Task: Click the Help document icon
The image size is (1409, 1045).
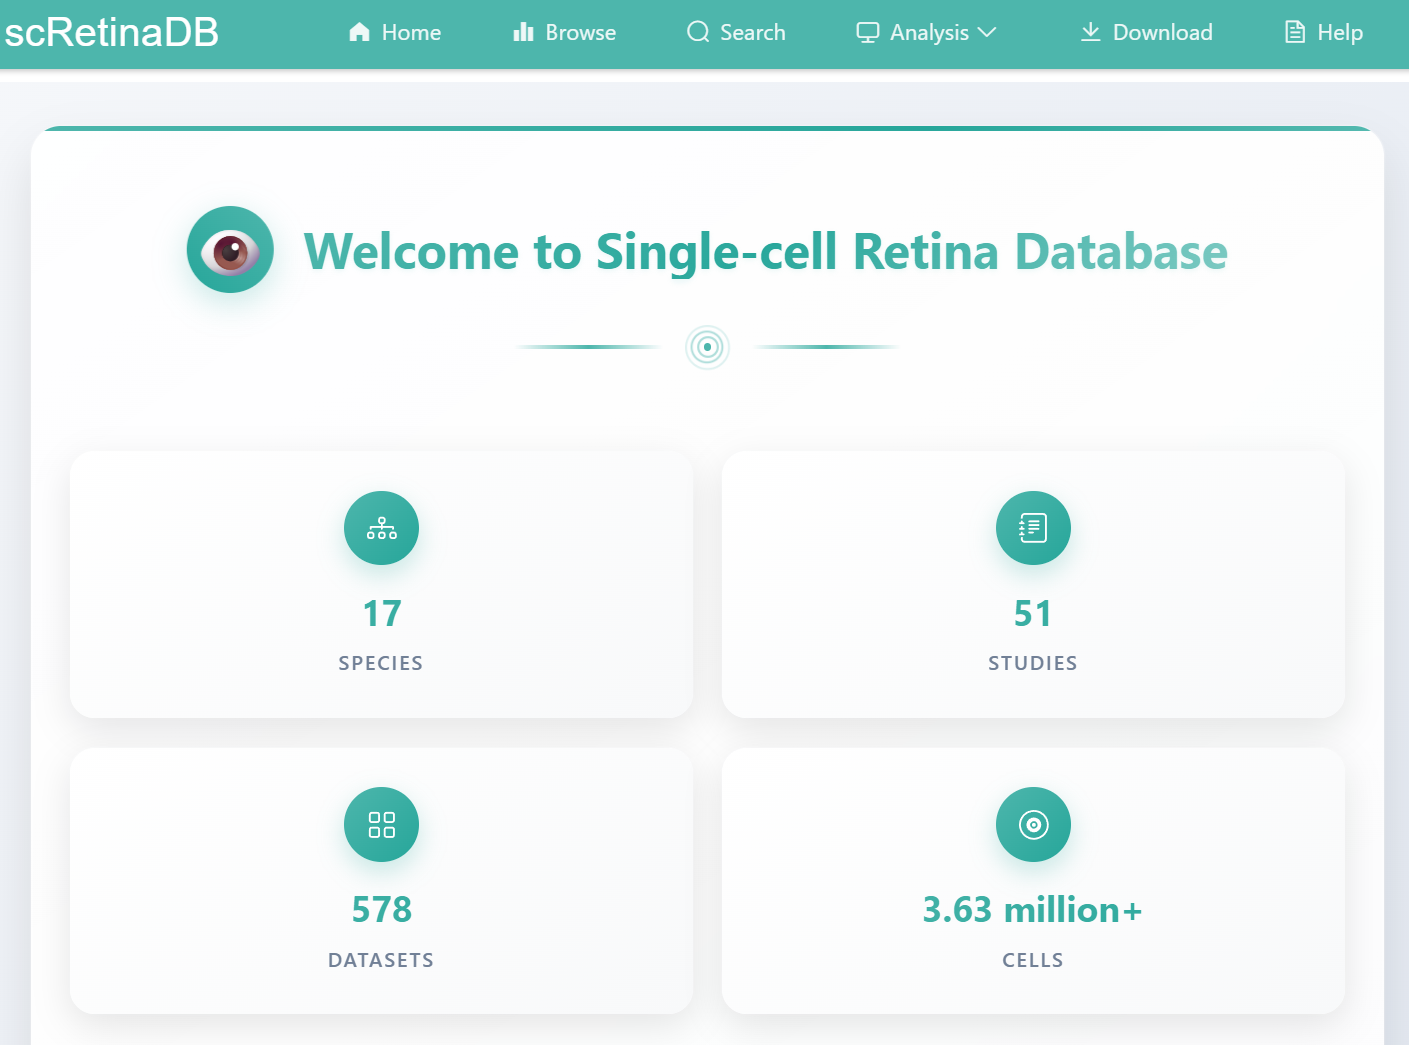Action: pyautogui.click(x=1295, y=33)
